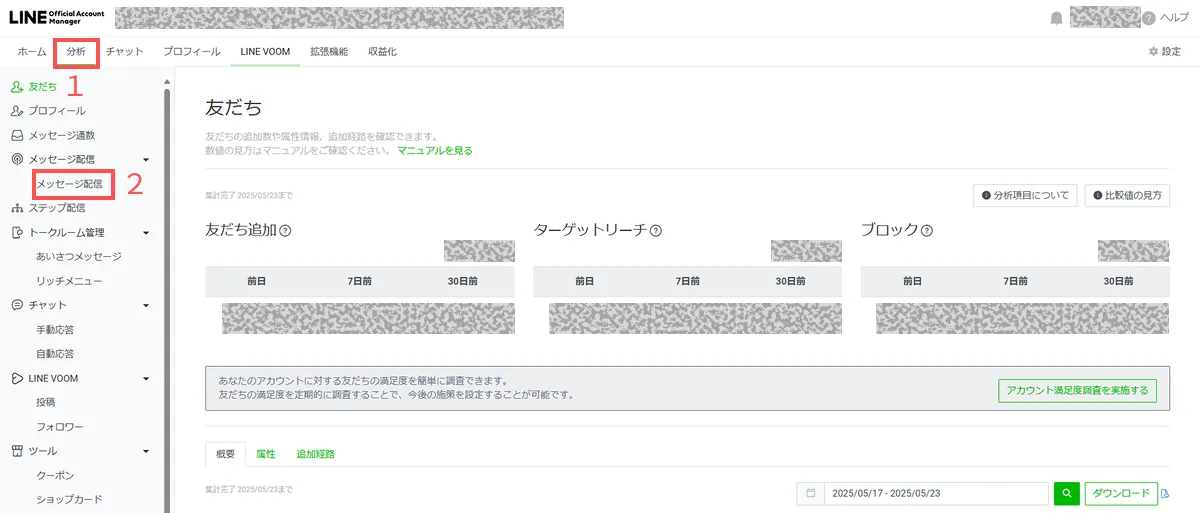This screenshot has height=513, width=1200.
Task: Click the トークルーム管理 icon
Action: tap(17, 233)
